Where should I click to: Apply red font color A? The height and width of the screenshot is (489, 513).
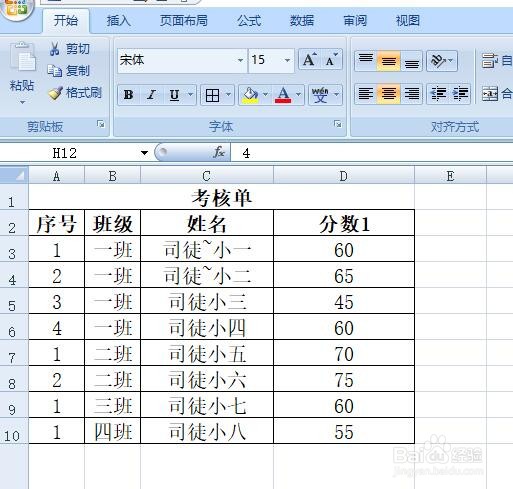[x=283, y=95]
